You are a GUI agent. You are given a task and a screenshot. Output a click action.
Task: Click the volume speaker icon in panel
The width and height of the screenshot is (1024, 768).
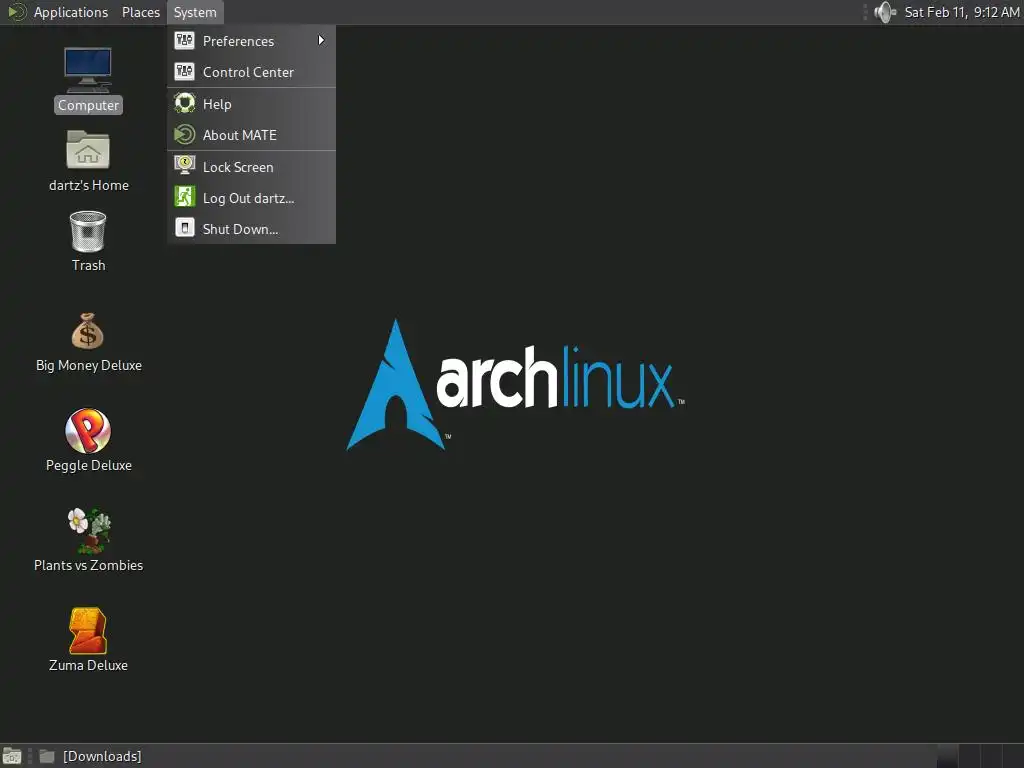click(x=885, y=12)
